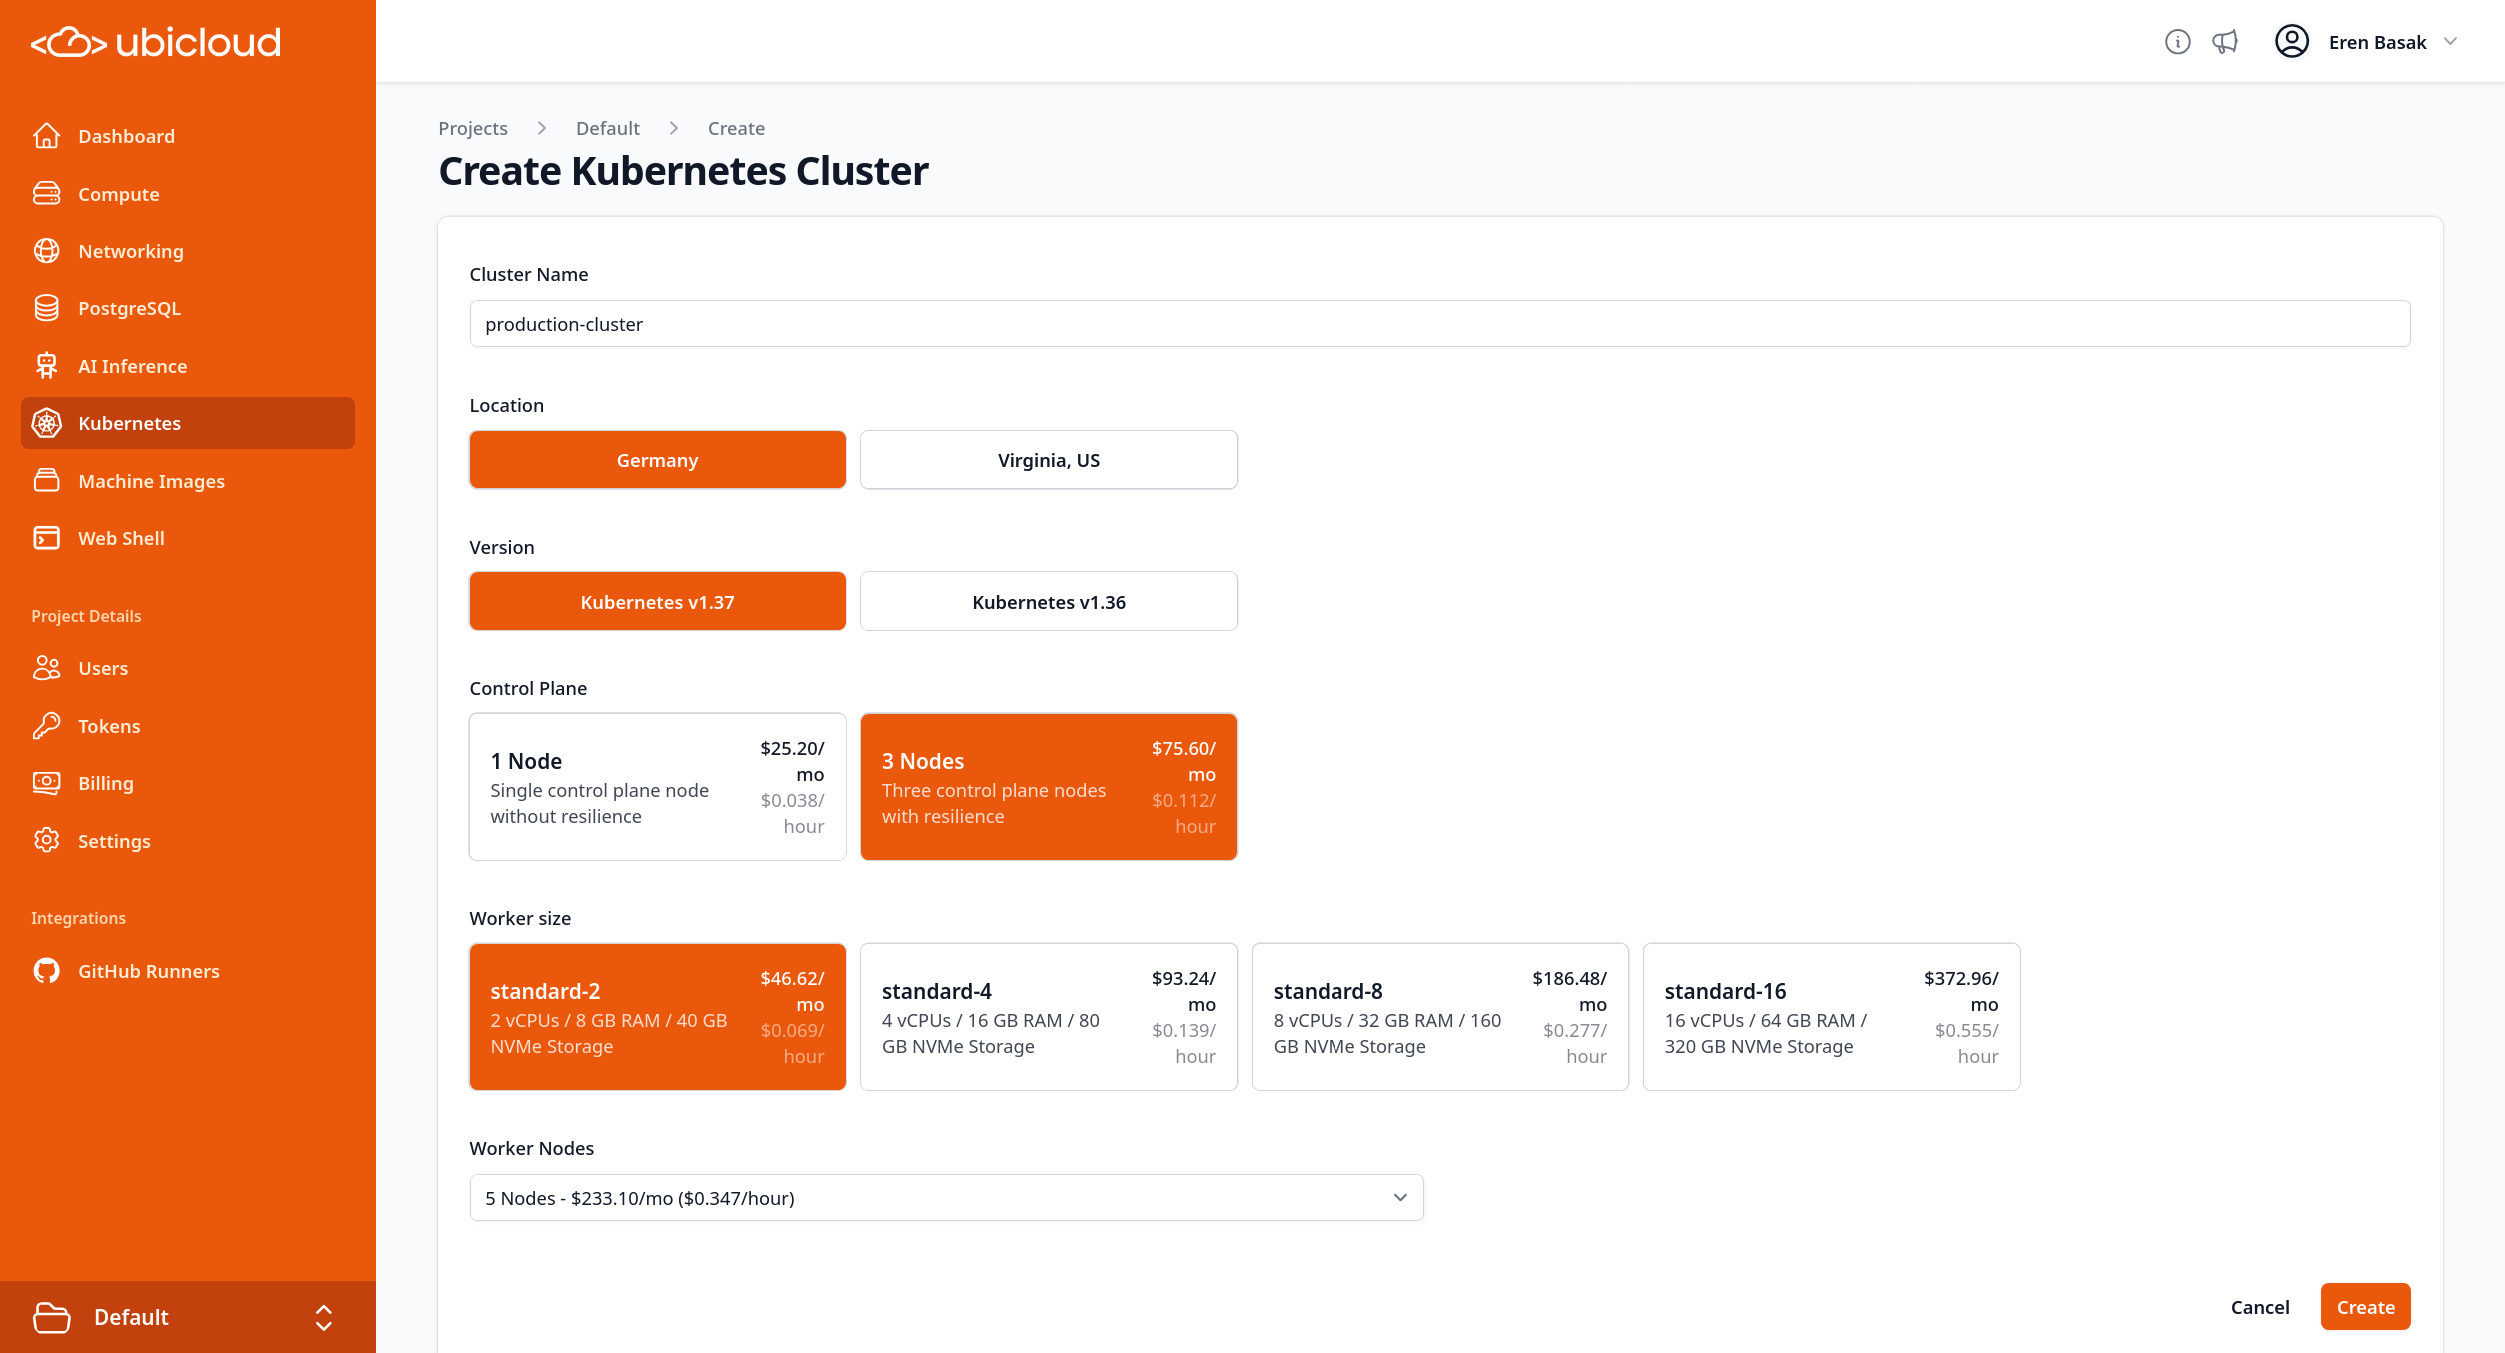Select Virginia, US location
The image size is (2505, 1353).
(1048, 460)
